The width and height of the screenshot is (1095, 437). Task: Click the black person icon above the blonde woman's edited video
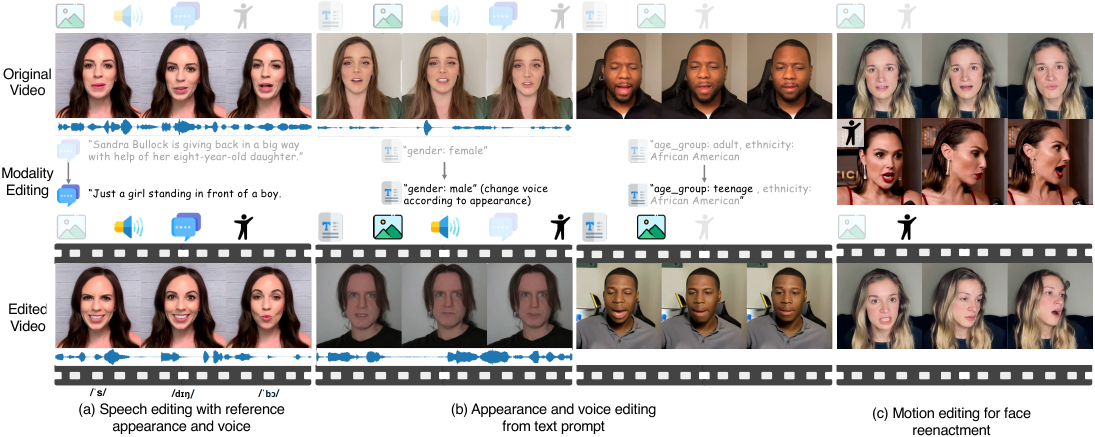[x=906, y=227]
